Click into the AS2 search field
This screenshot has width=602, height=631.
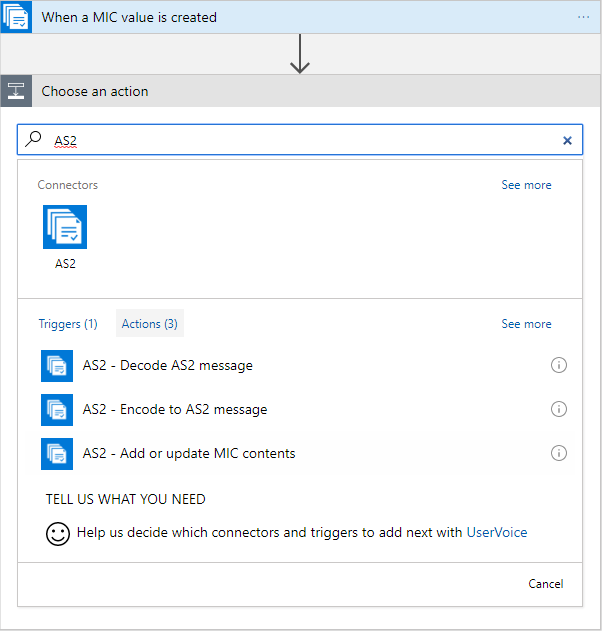[300, 141]
